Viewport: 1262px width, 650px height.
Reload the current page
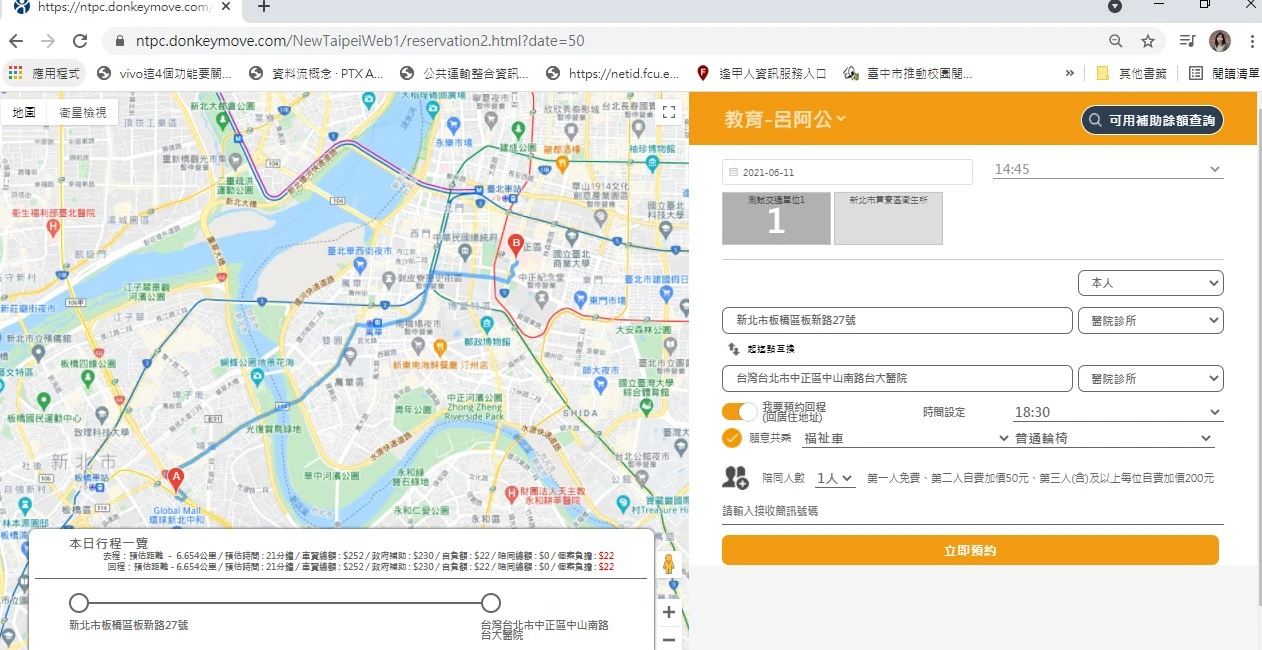(80, 41)
